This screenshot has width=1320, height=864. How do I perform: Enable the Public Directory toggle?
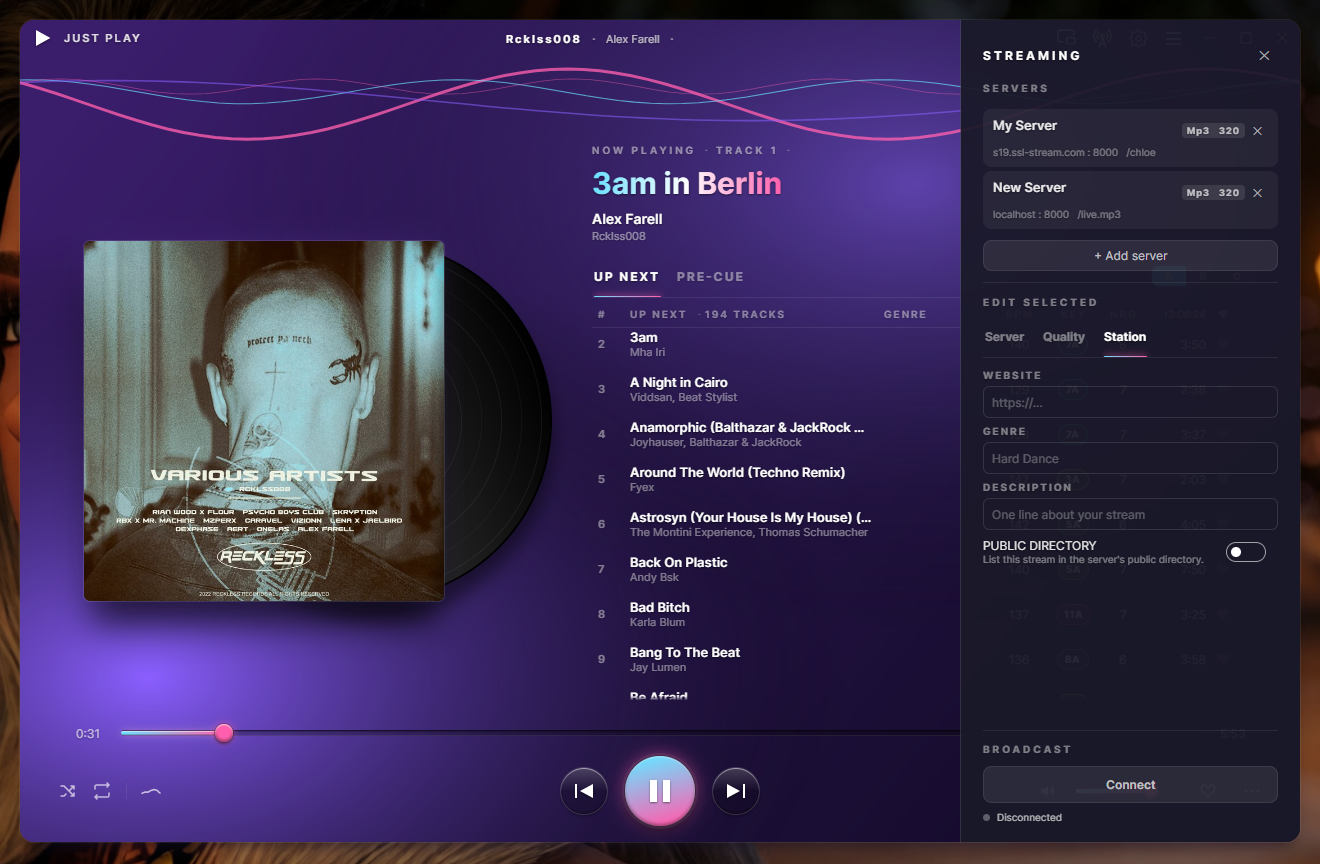point(1246,552)
